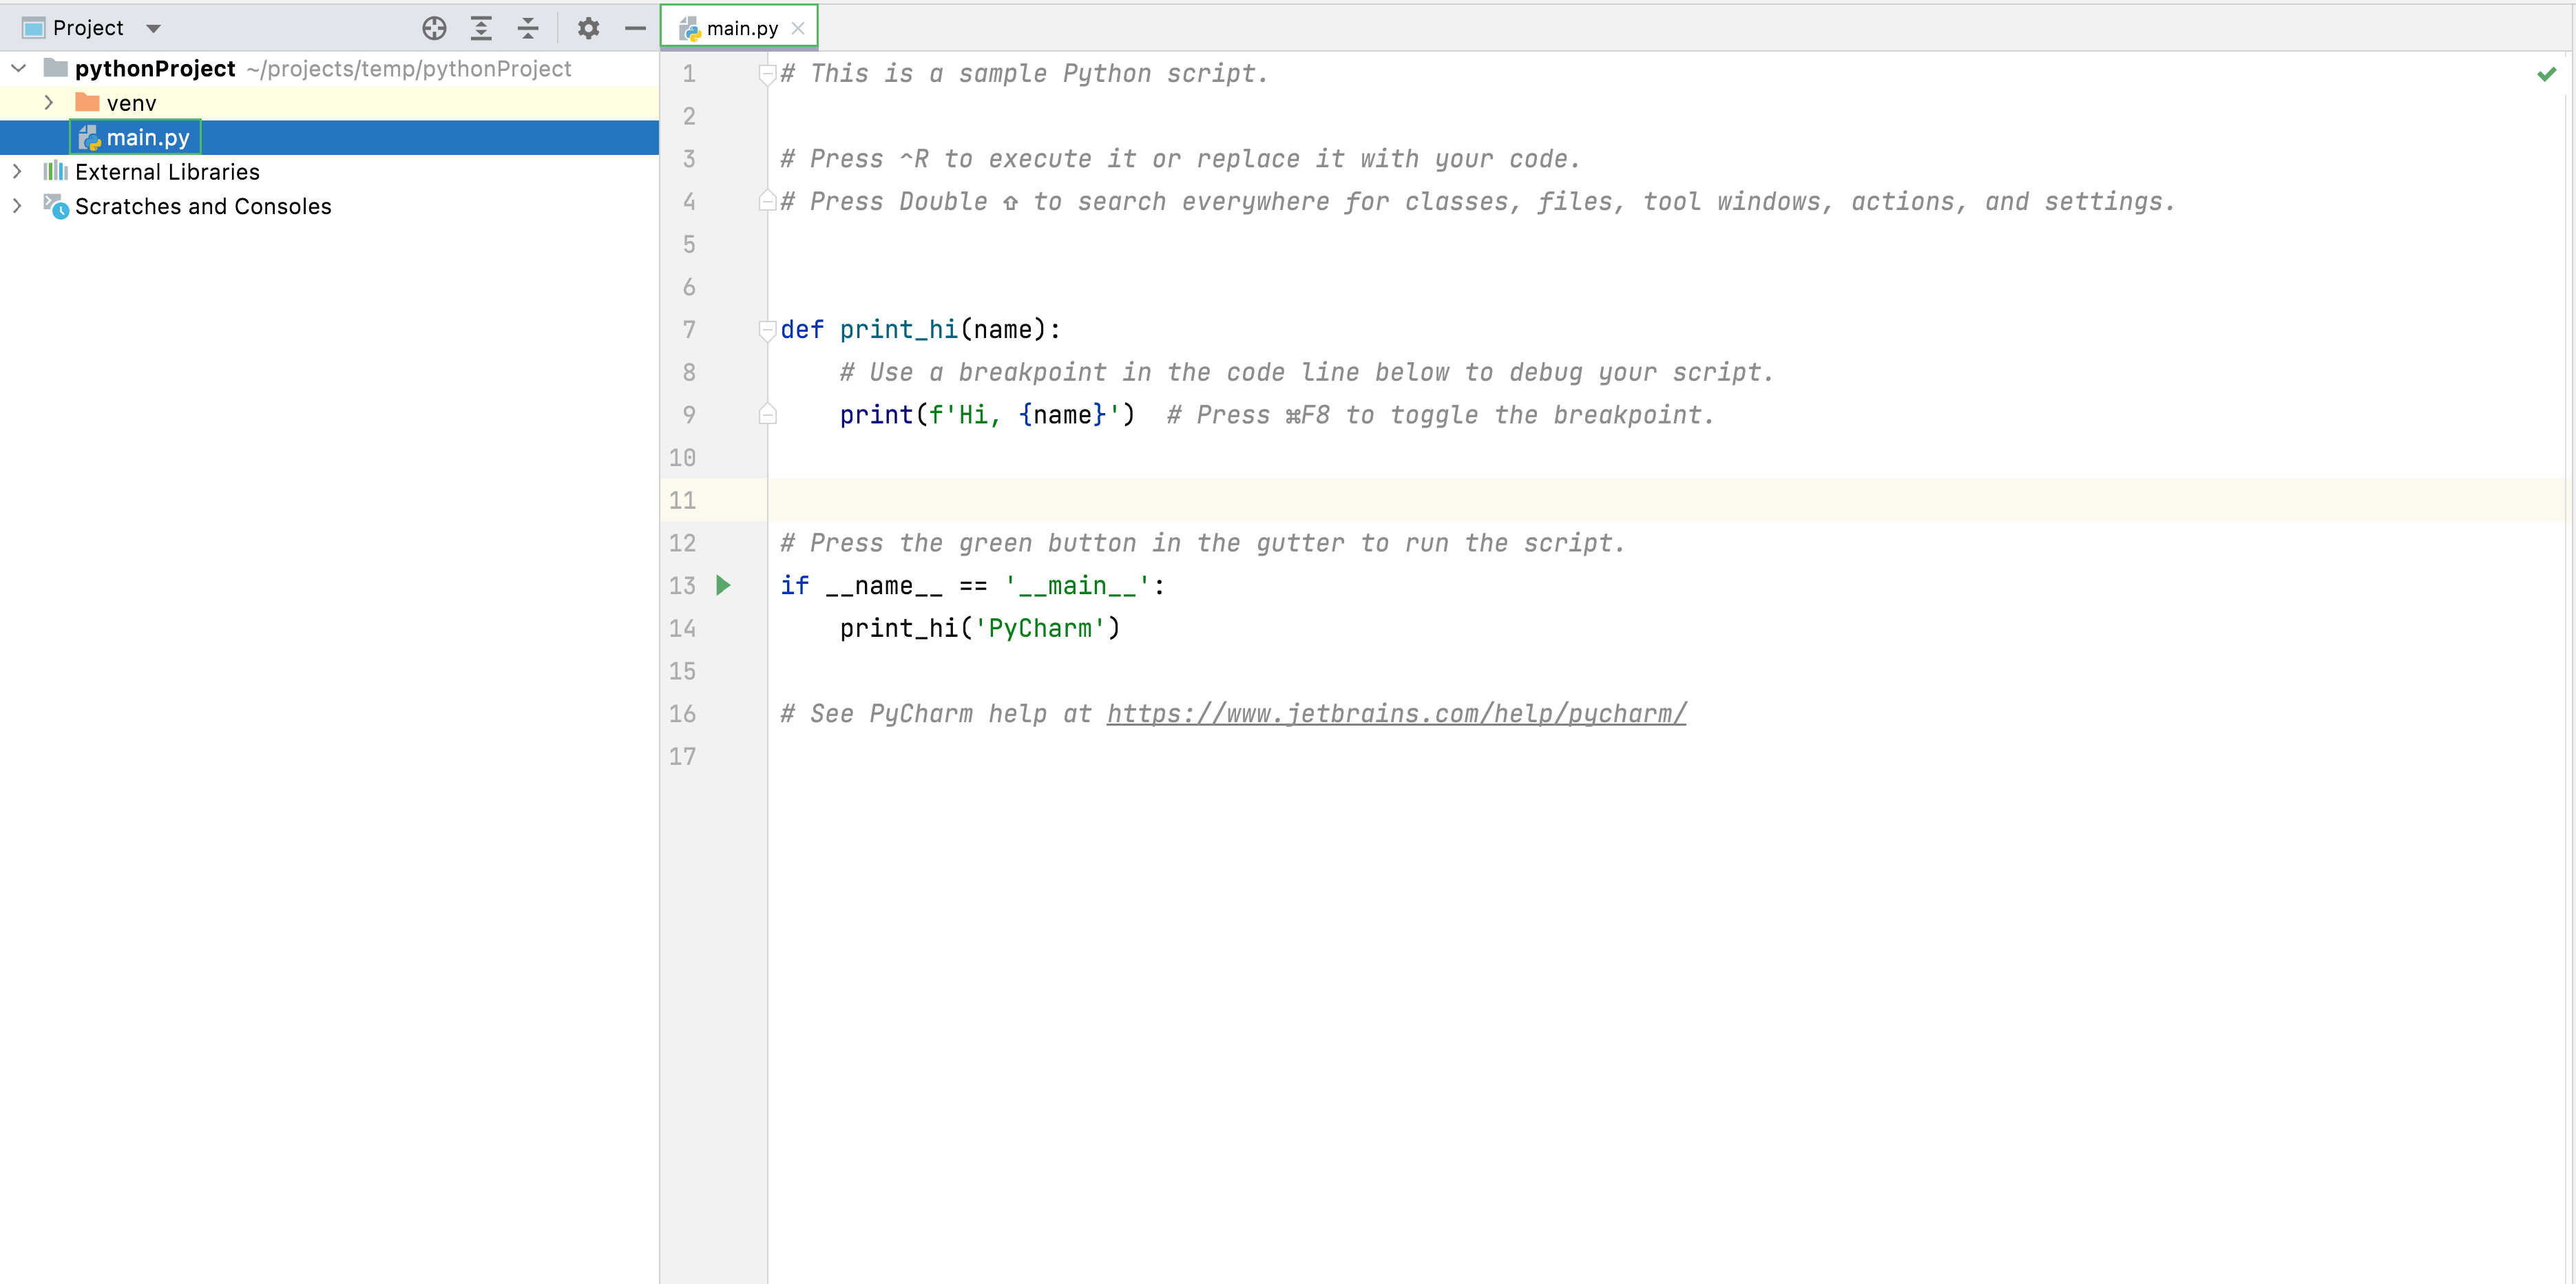This screenshot has width=2576, height=1284.
Task: Run the script via green gutter arrow
Action: (x=723, y=585)
